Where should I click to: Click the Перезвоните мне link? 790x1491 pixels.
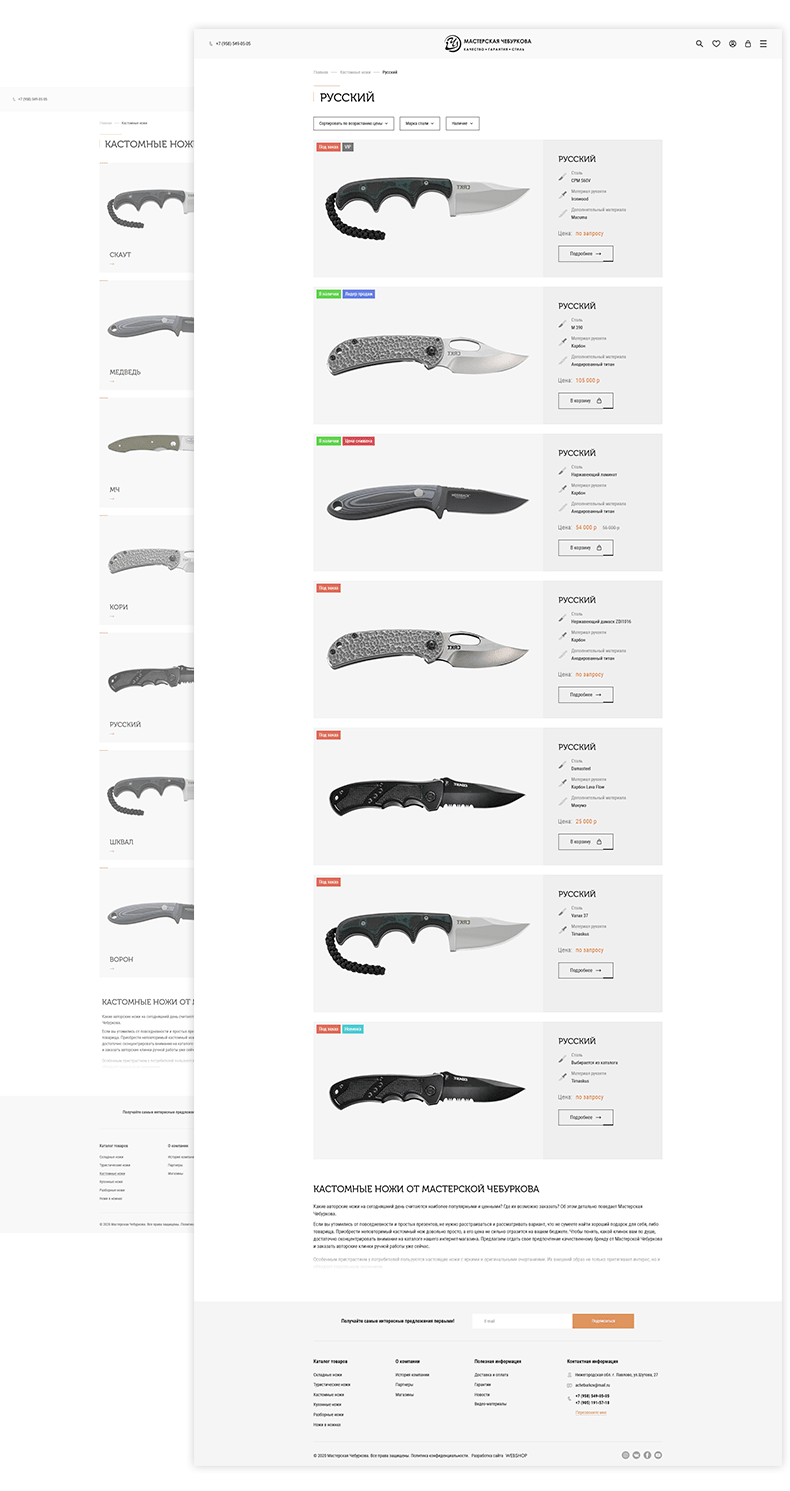591,1412
